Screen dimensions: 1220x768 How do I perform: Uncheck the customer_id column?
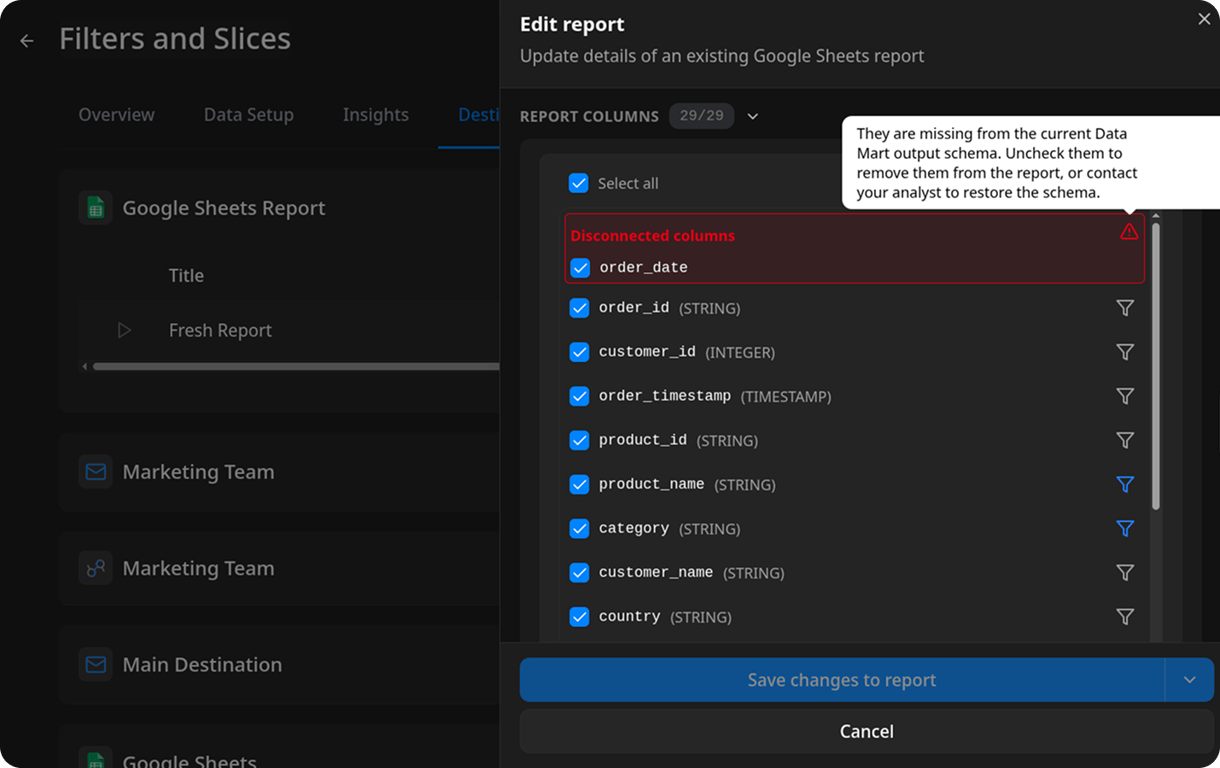coord(579,352)
